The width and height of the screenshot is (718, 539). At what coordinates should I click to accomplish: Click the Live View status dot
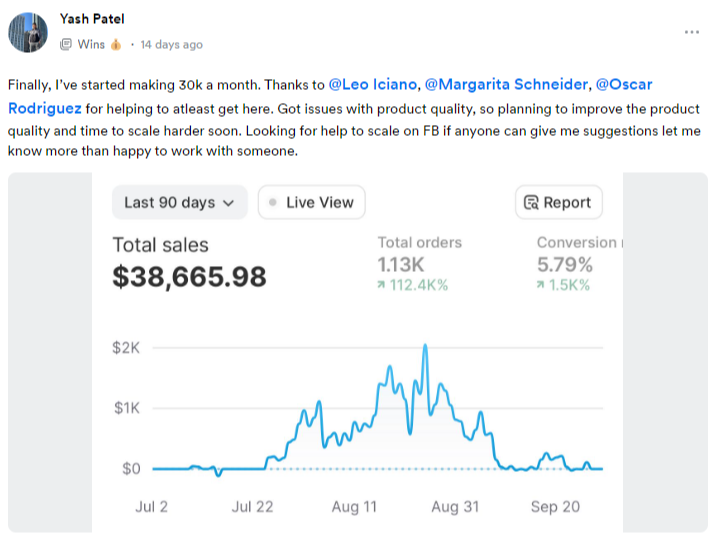coord(273,203)
